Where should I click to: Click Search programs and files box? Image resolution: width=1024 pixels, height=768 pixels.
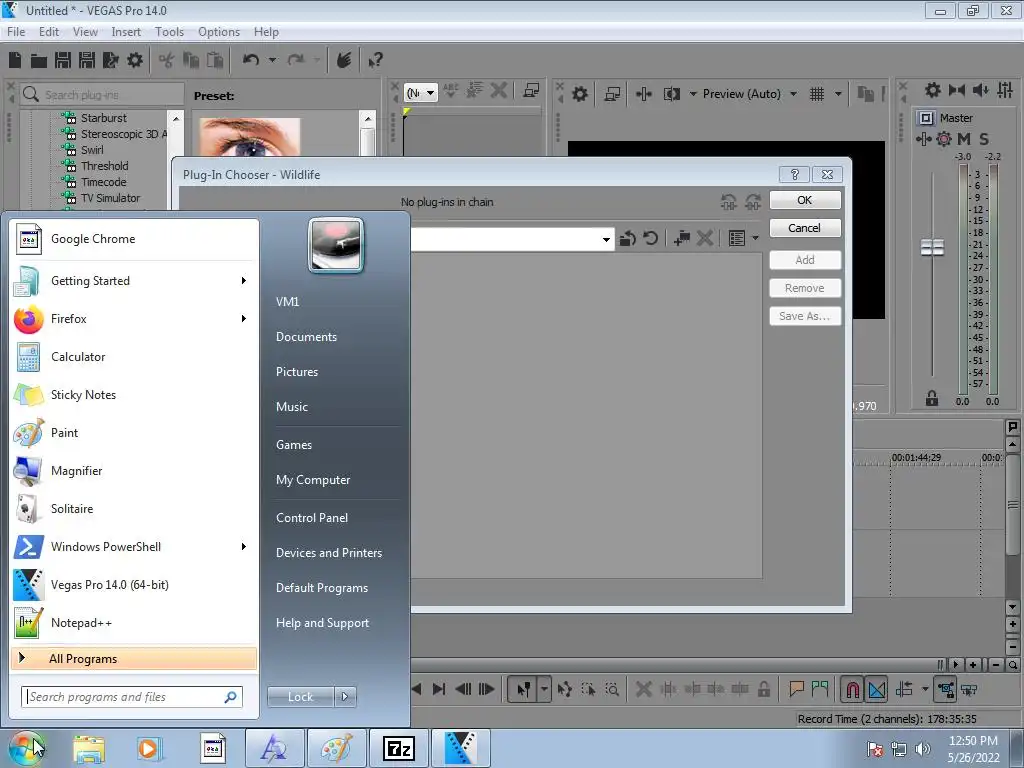click(x=132, y=697)
